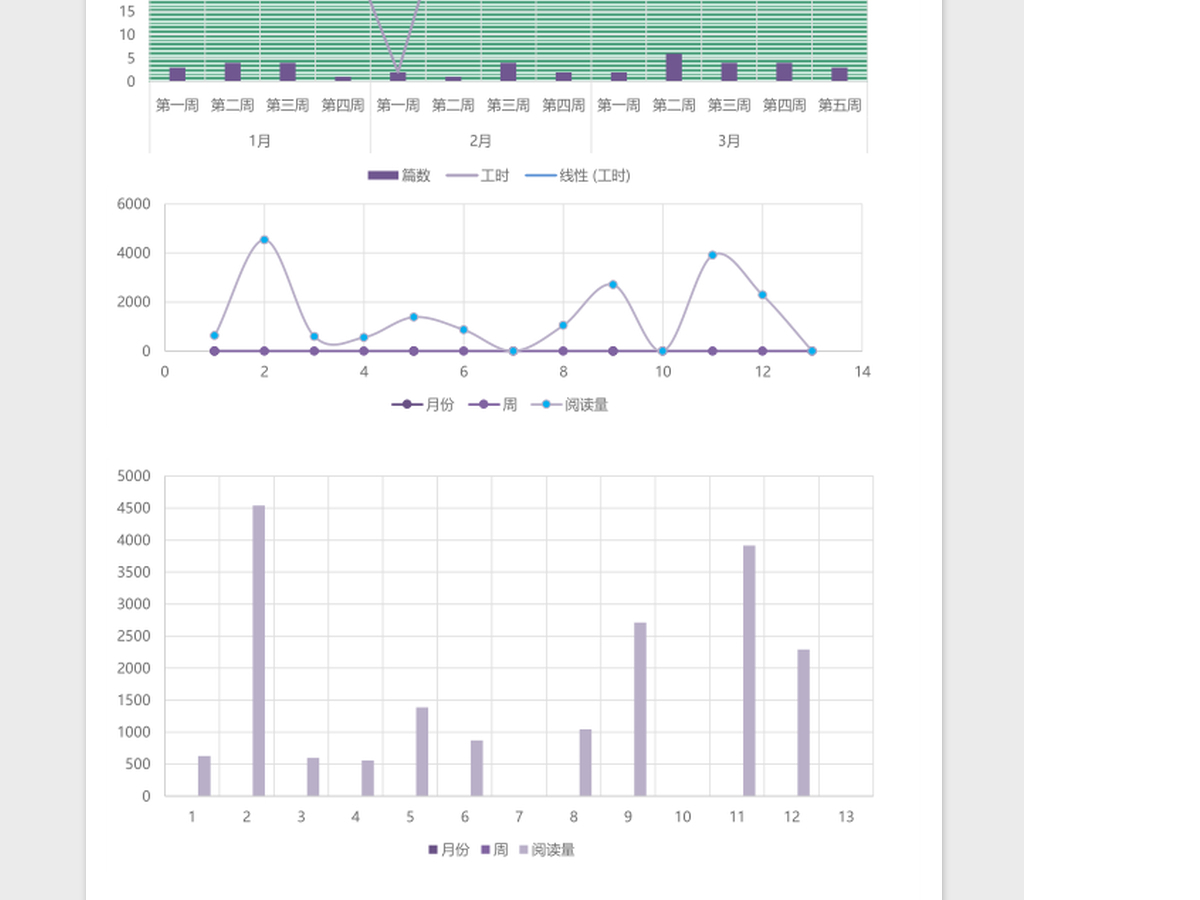Click the 篇数 legend entry
This screenshot has width=1200, height=900.
[399, 175]
